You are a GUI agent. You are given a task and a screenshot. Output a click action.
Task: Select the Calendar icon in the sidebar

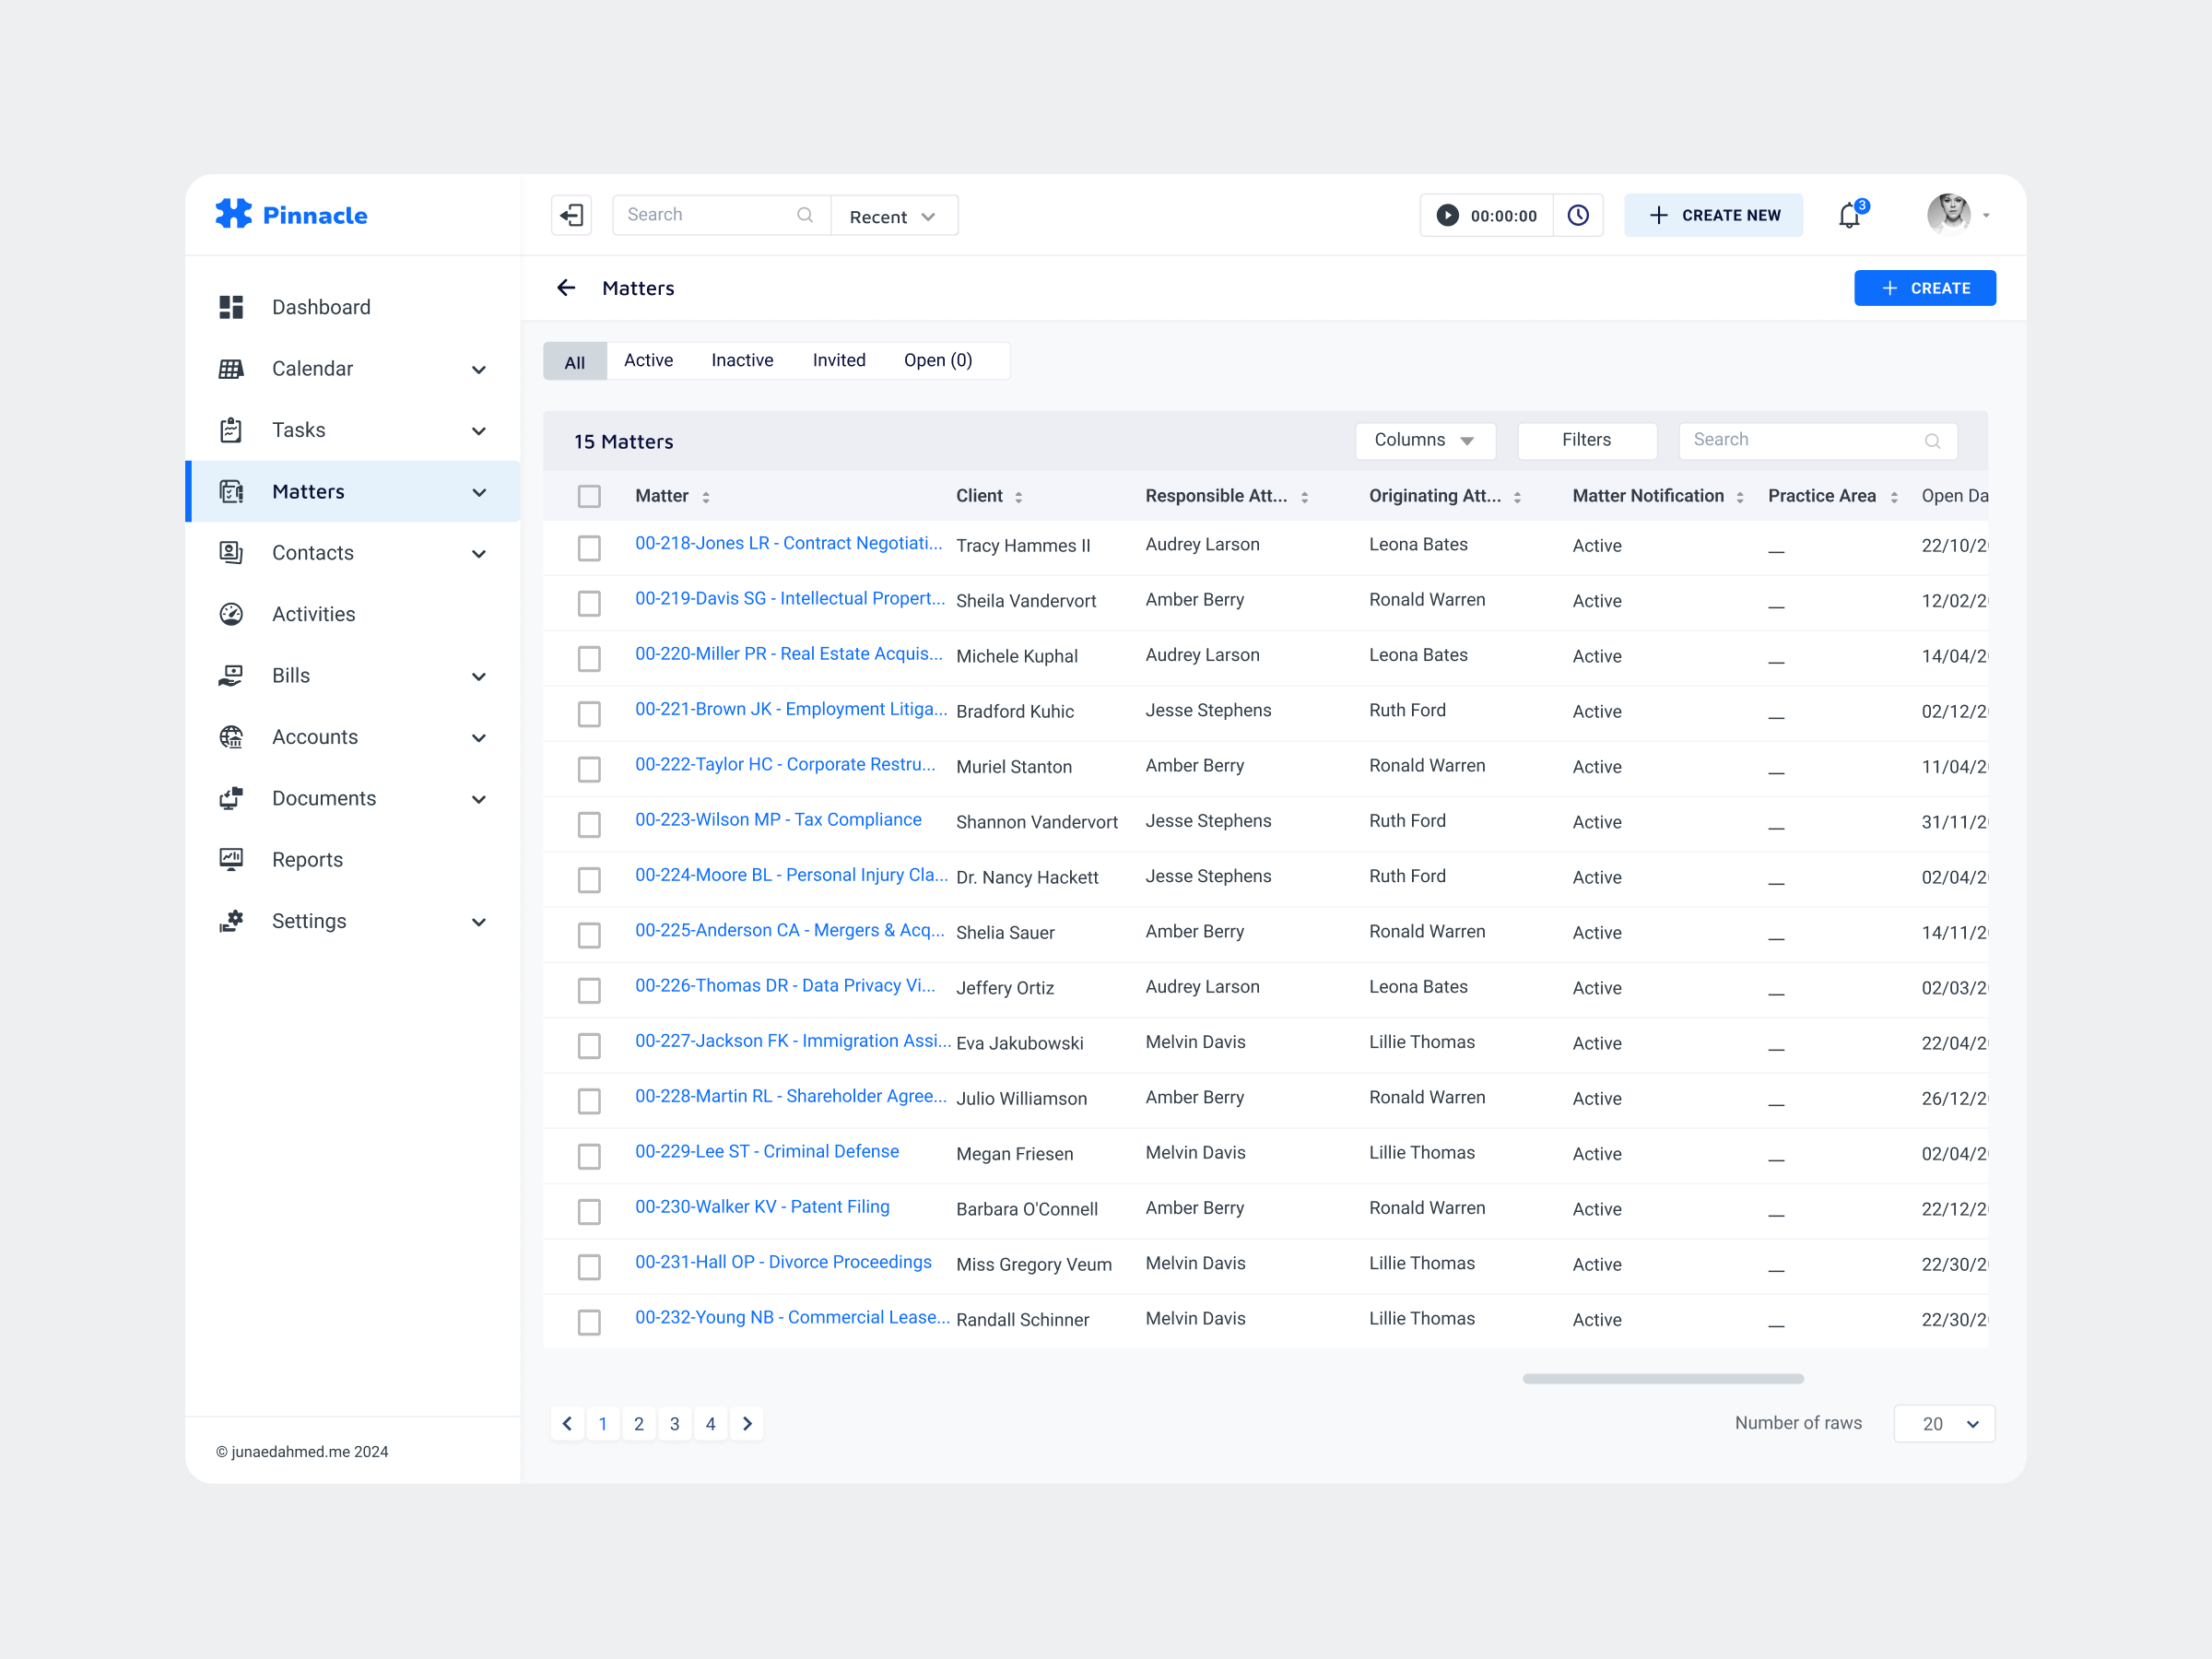pyautogui.click(x=231, y=368)
